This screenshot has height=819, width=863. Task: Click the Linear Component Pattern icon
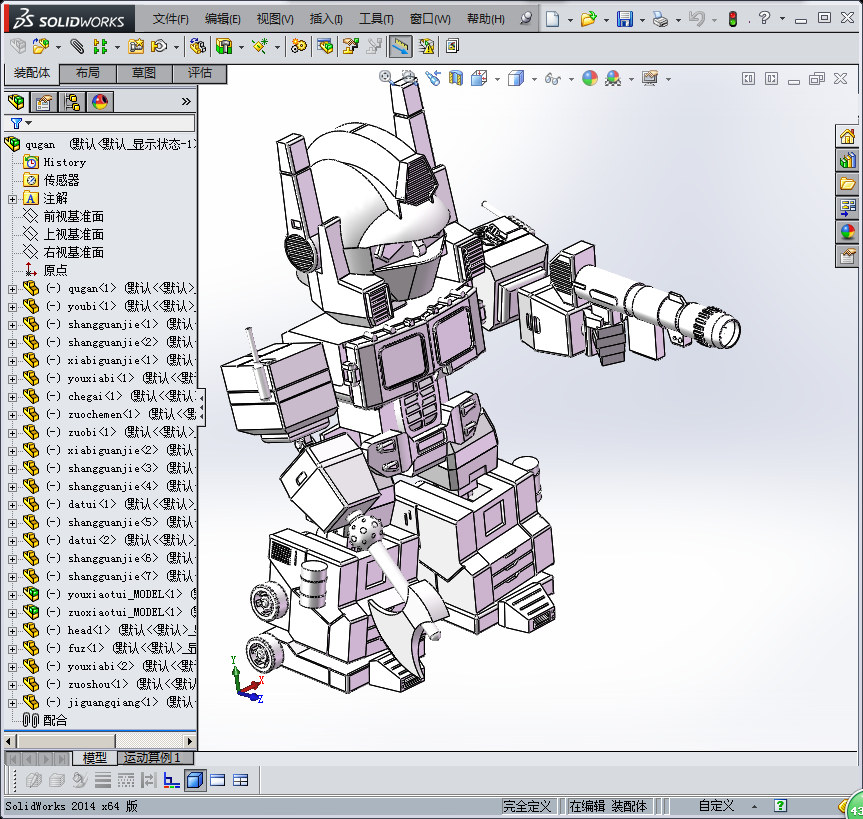100,46
